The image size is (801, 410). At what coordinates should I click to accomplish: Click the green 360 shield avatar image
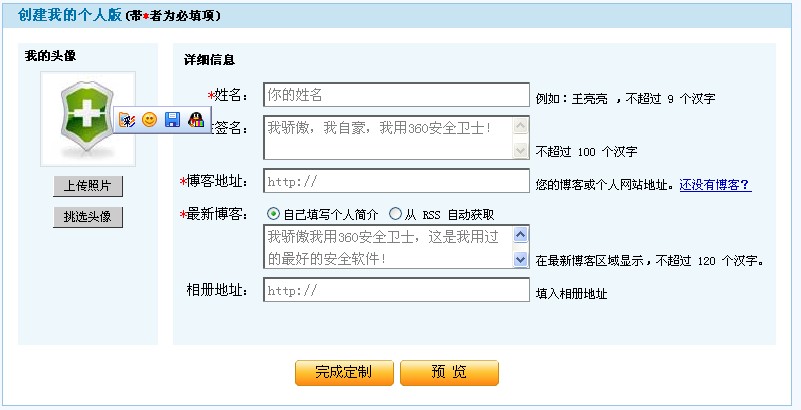pos(88,118)
